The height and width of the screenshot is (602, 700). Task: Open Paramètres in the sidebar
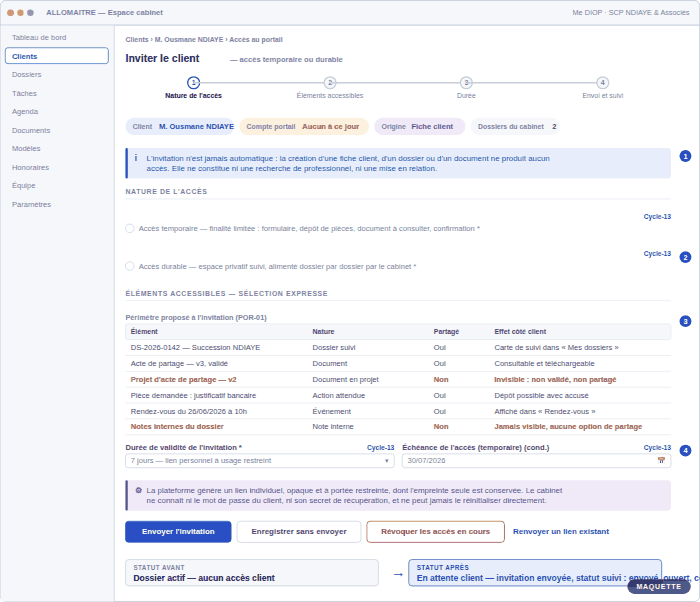point(31,205)
